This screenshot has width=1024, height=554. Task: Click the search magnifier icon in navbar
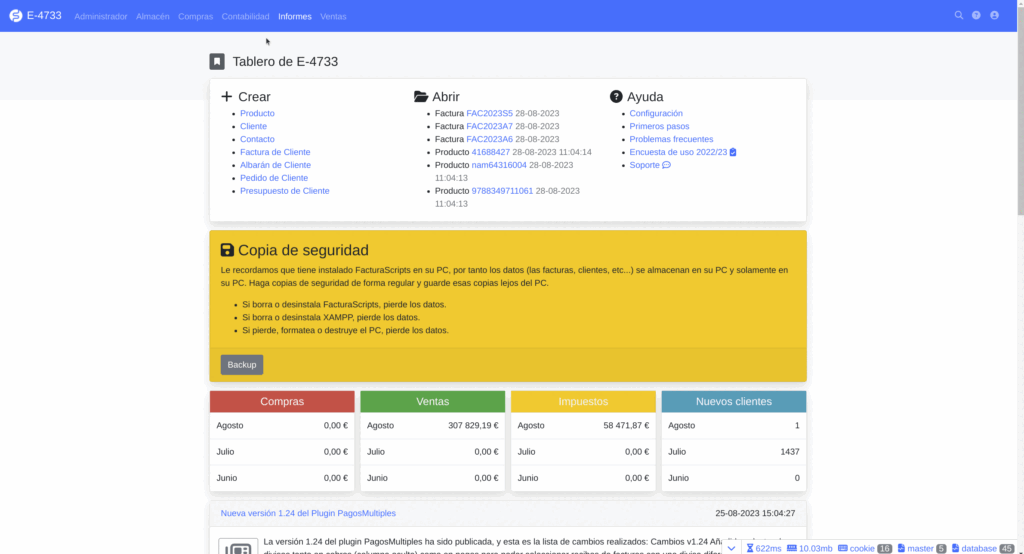click(x=959, y=16)
